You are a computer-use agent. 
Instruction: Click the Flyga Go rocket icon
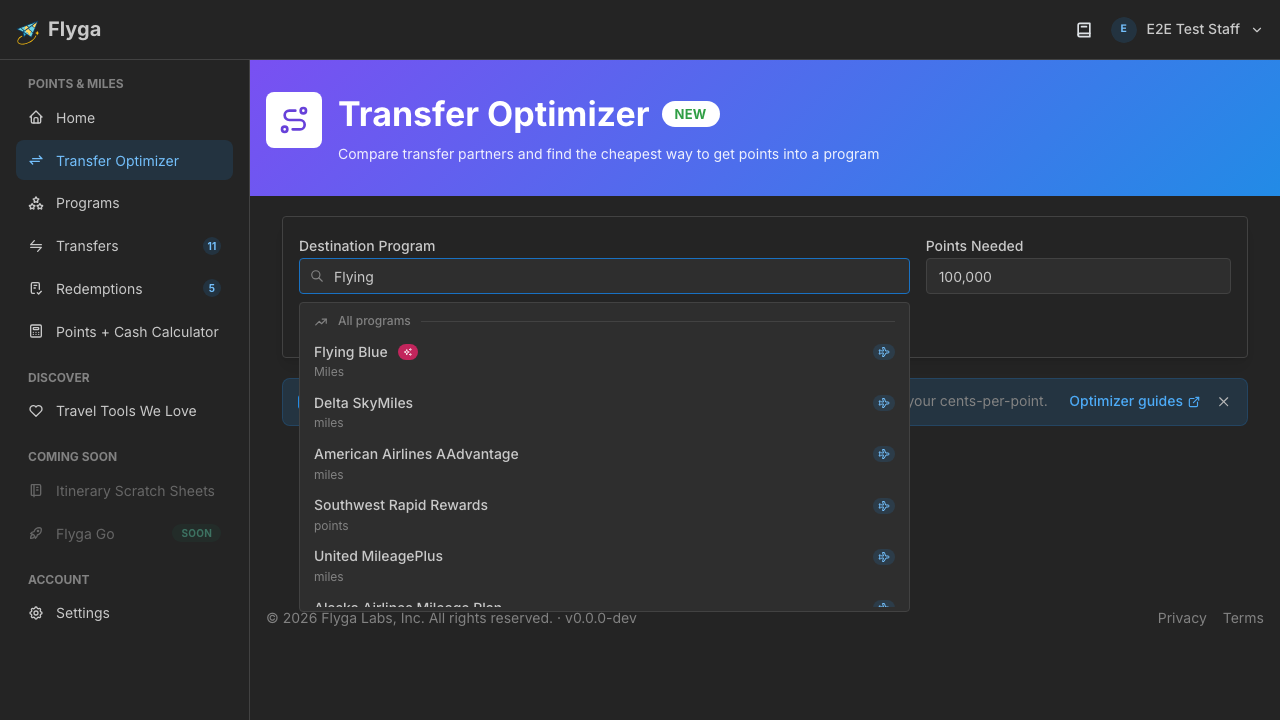point(36,534)
